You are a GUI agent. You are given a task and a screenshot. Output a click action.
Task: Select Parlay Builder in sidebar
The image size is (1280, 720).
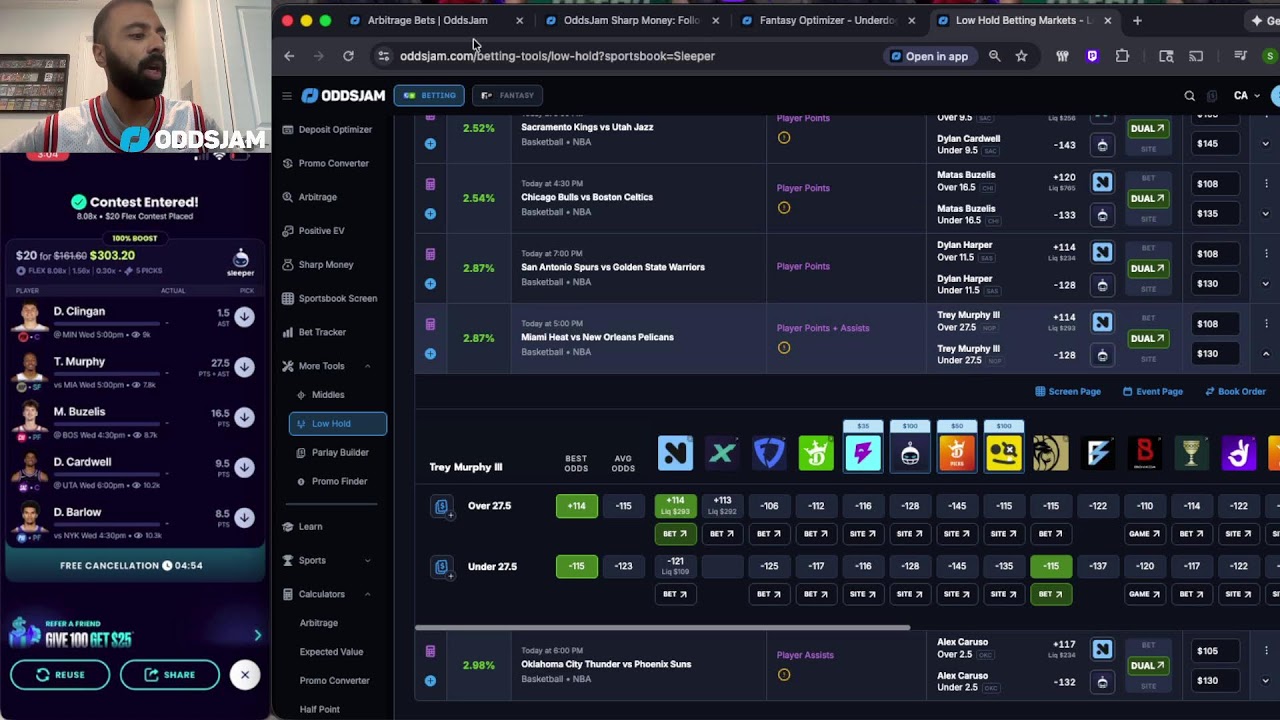coord(340,453)
